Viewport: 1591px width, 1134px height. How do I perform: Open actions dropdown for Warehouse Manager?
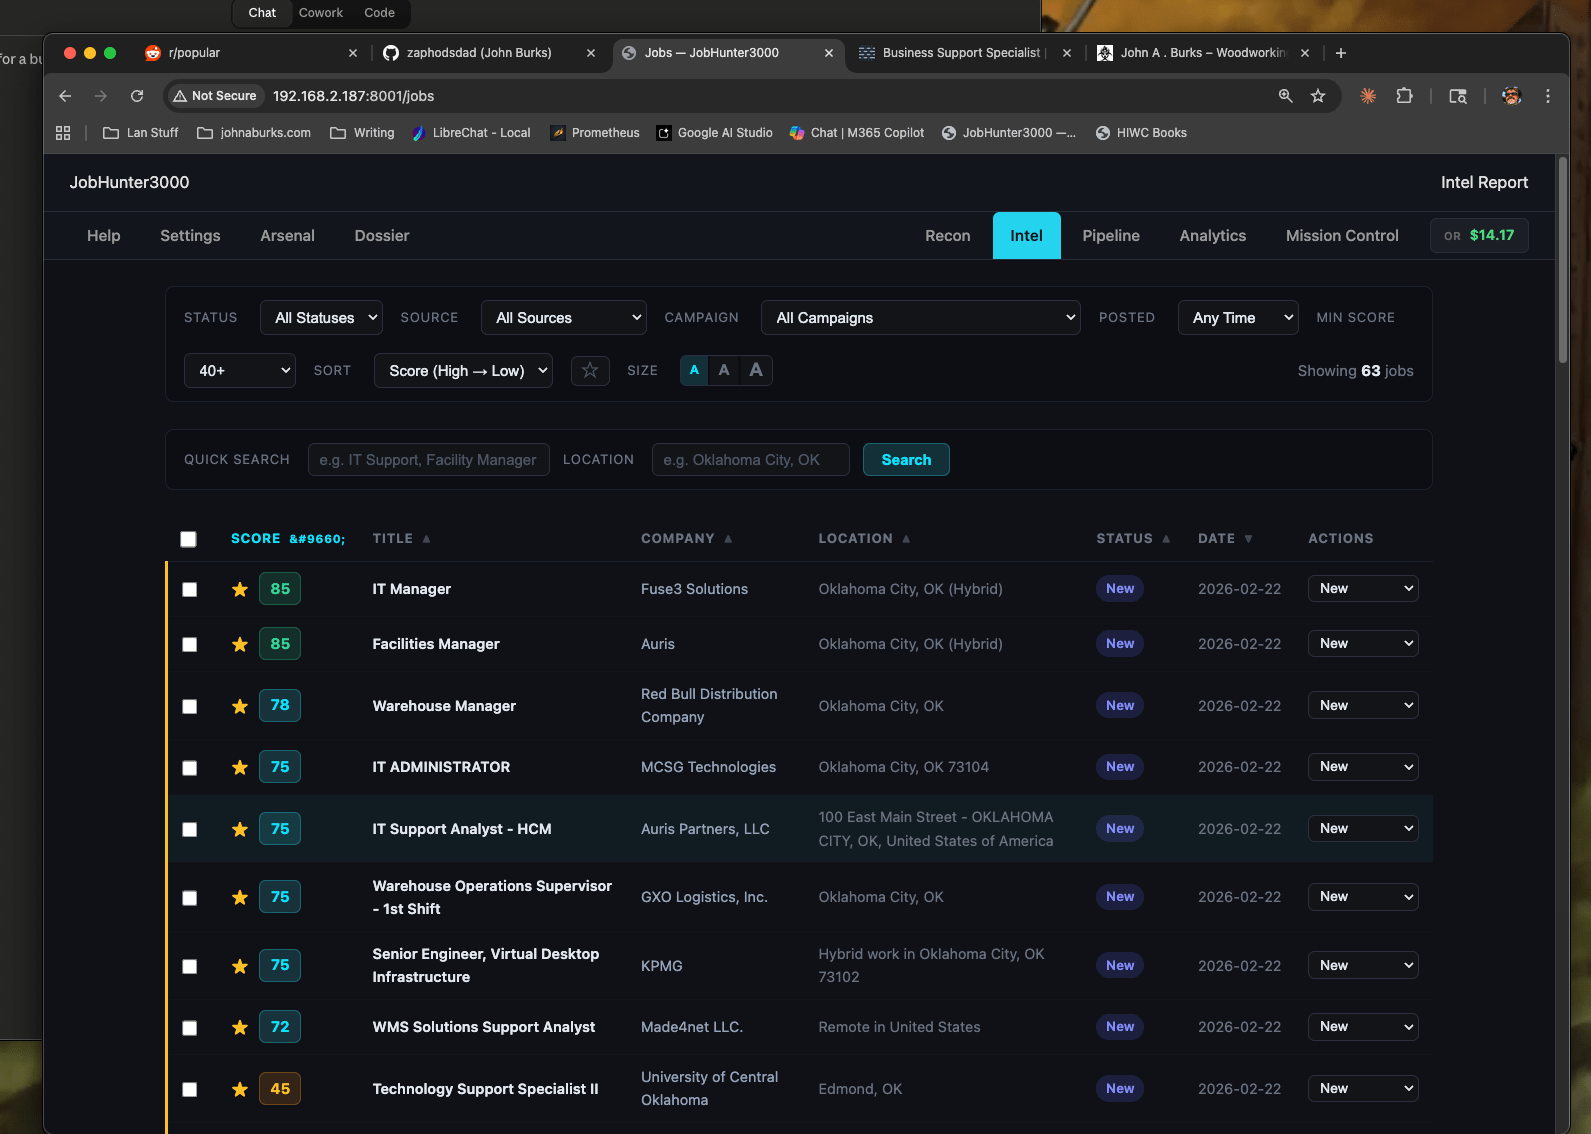1363,706
